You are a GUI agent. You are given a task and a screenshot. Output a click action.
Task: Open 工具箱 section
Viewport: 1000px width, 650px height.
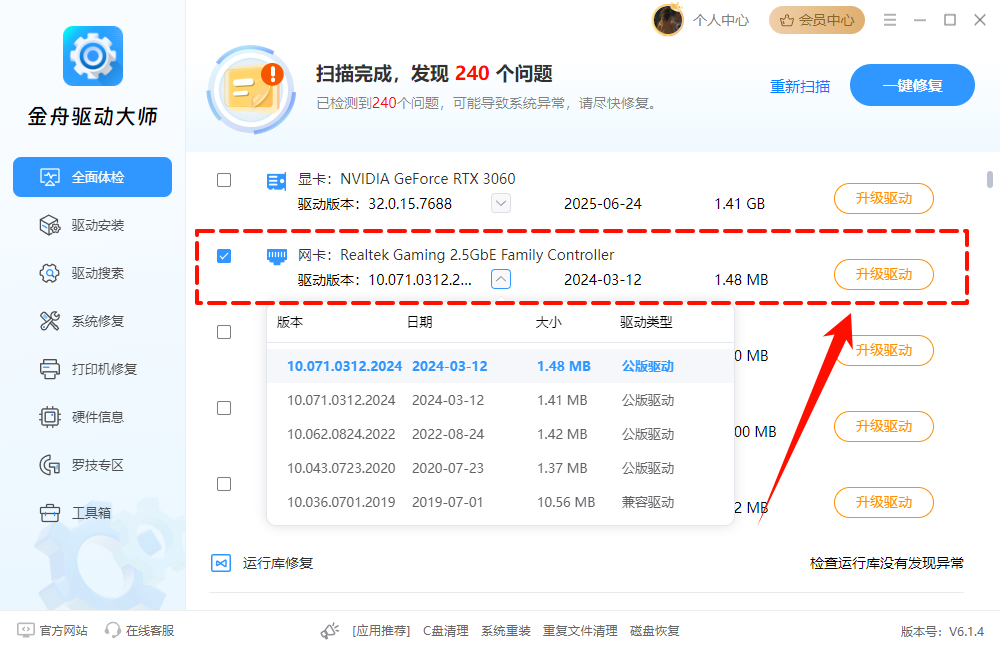pos(92,513)
